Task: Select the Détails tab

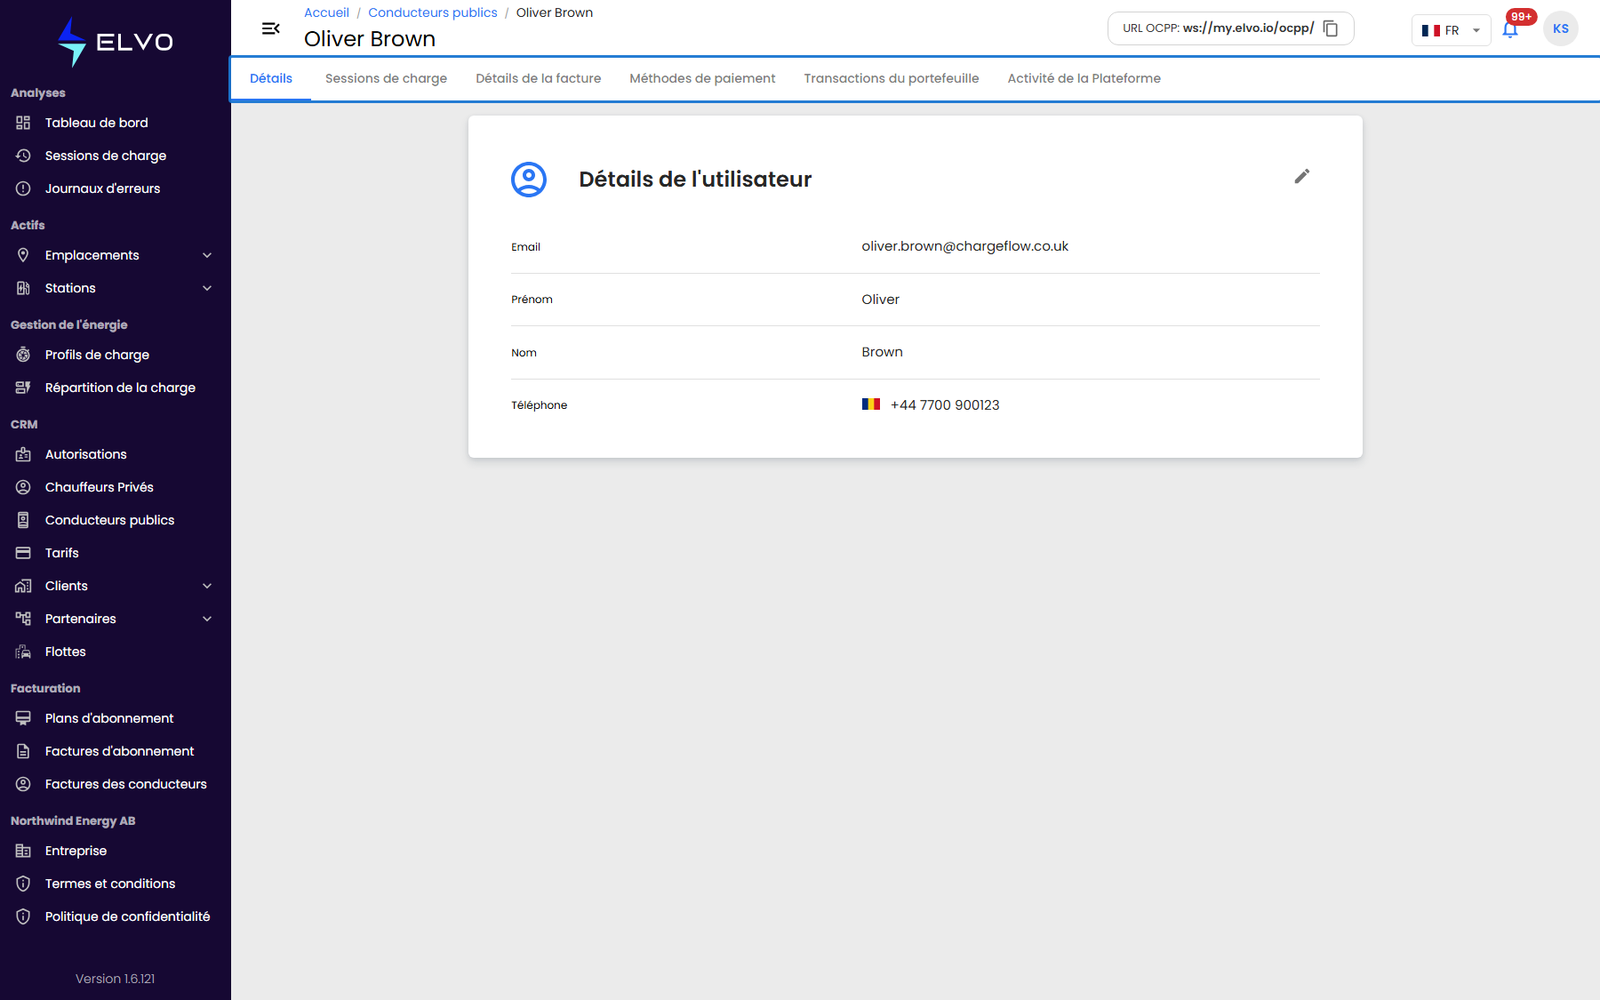Action: [x=271, y=79]
